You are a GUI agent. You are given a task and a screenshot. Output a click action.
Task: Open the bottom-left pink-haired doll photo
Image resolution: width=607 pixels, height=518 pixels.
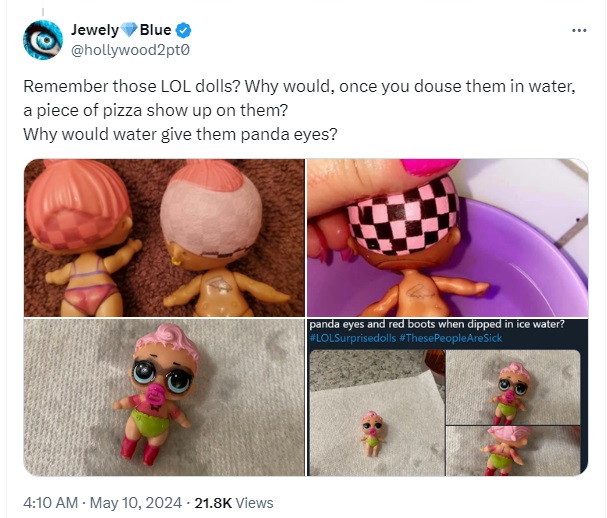[164, 397]
